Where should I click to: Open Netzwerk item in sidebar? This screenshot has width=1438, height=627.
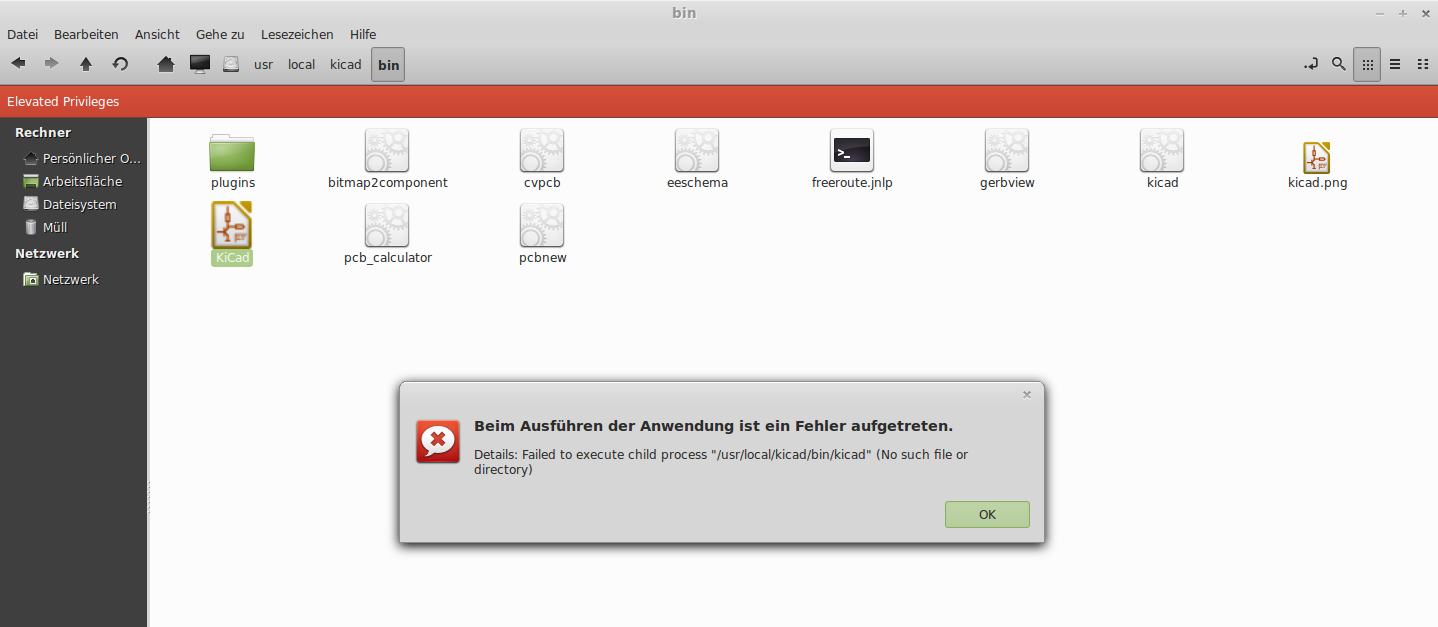click(x=61, y=279)
